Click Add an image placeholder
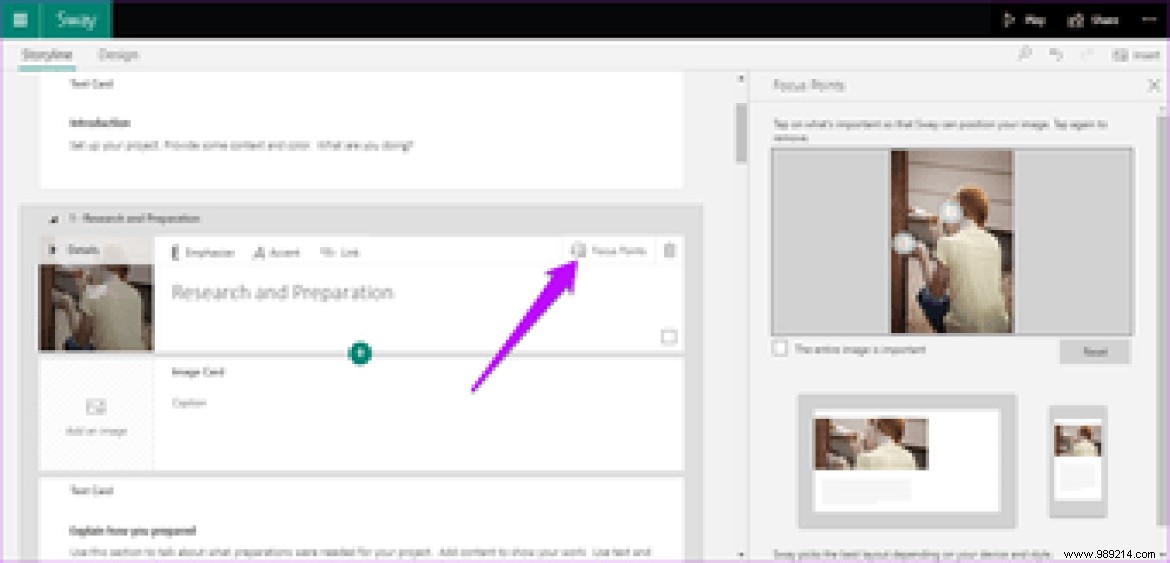This screenshot has height=563, width=1170. click(x=96, y=416)
